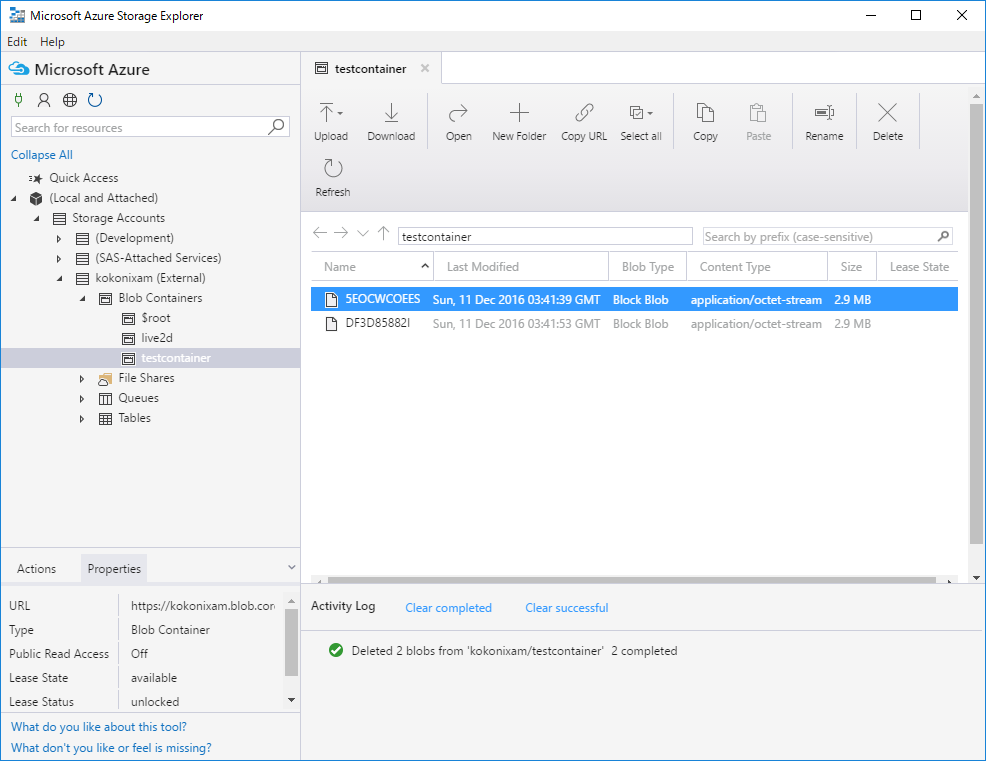Open account management person icon
The image size is (986, 761).
[x=44, y=99]
